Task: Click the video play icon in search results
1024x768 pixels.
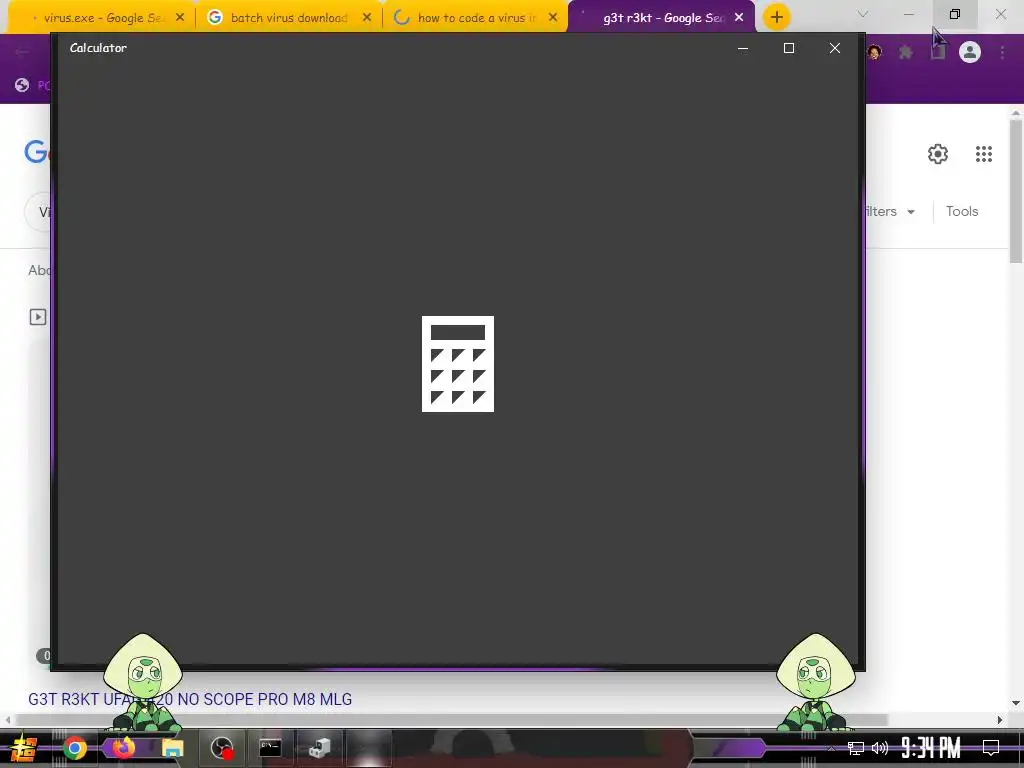Action: [x=38, y=317]
